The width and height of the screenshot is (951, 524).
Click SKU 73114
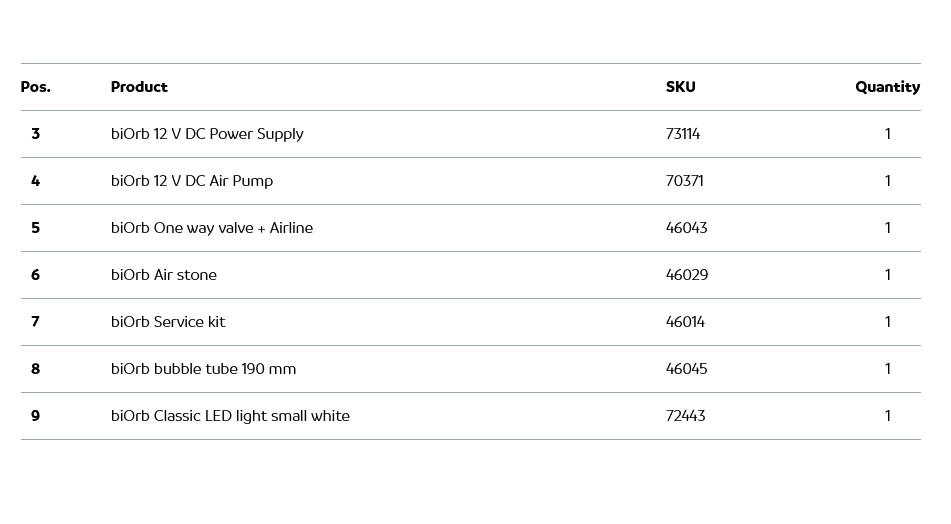tap(683, 134)
